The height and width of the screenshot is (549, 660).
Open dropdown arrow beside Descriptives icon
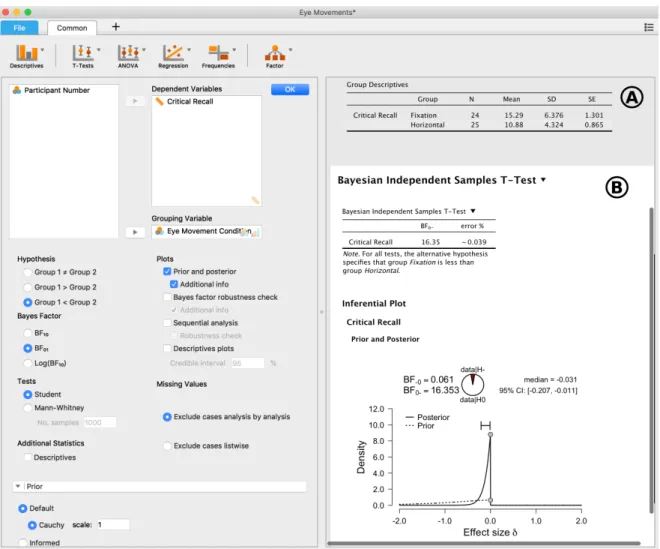point(42,50)
